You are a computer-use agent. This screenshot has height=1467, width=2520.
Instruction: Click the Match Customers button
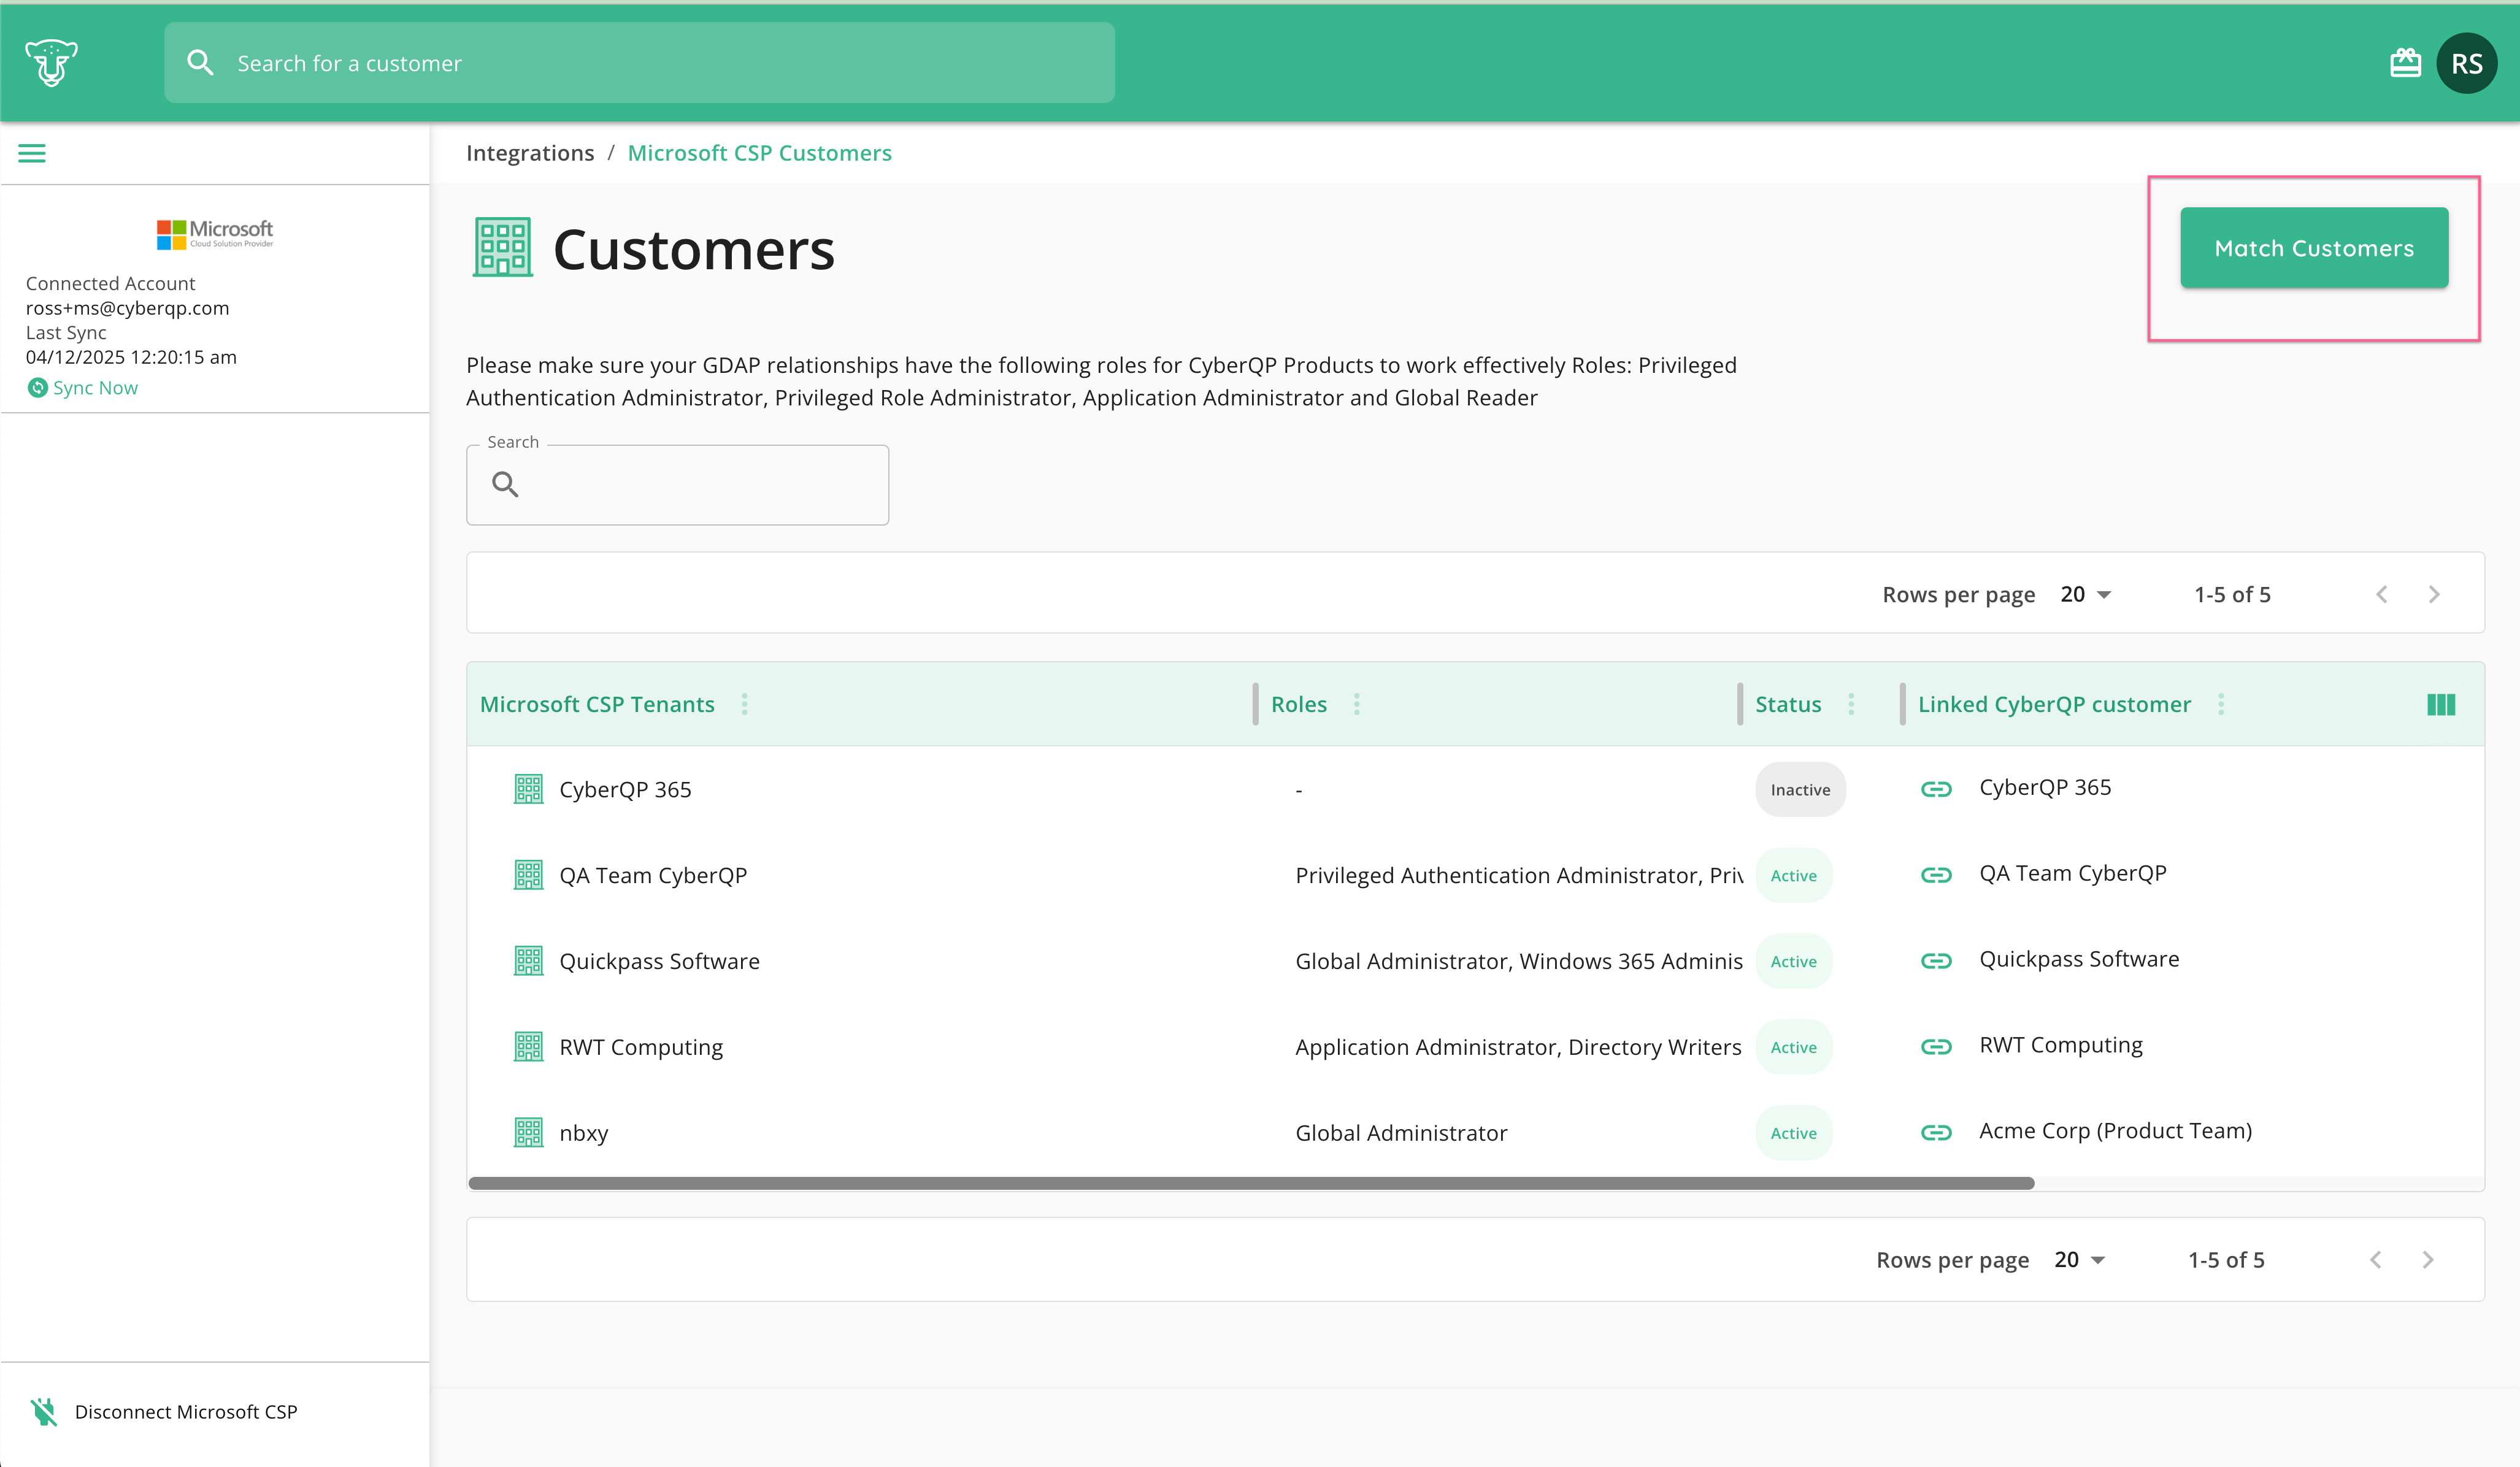tap(2314, 248)
